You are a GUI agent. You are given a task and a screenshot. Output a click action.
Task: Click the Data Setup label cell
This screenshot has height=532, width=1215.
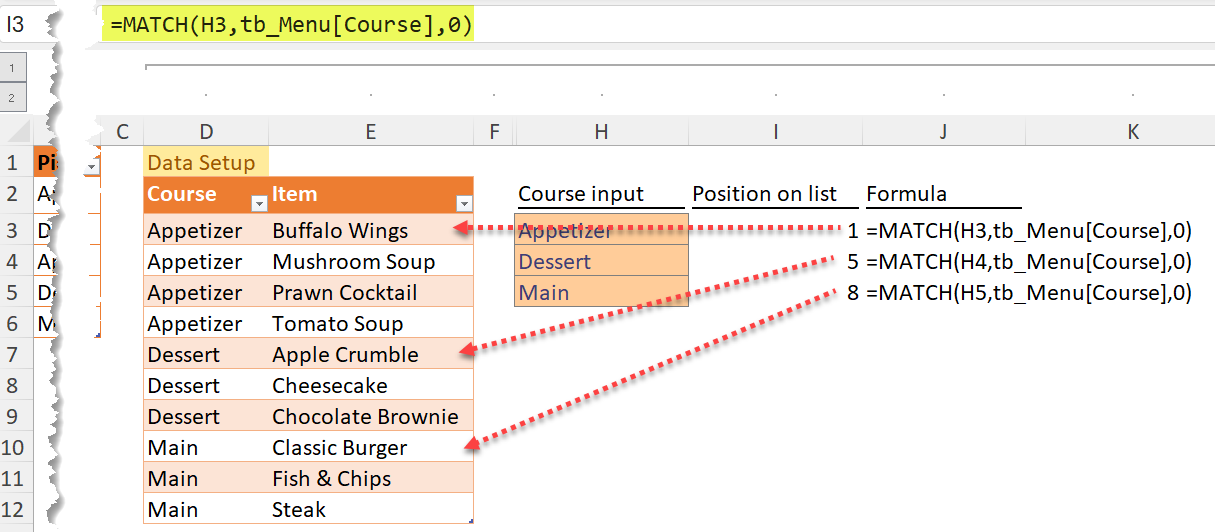pyautogui.click(x=206, y=163)
